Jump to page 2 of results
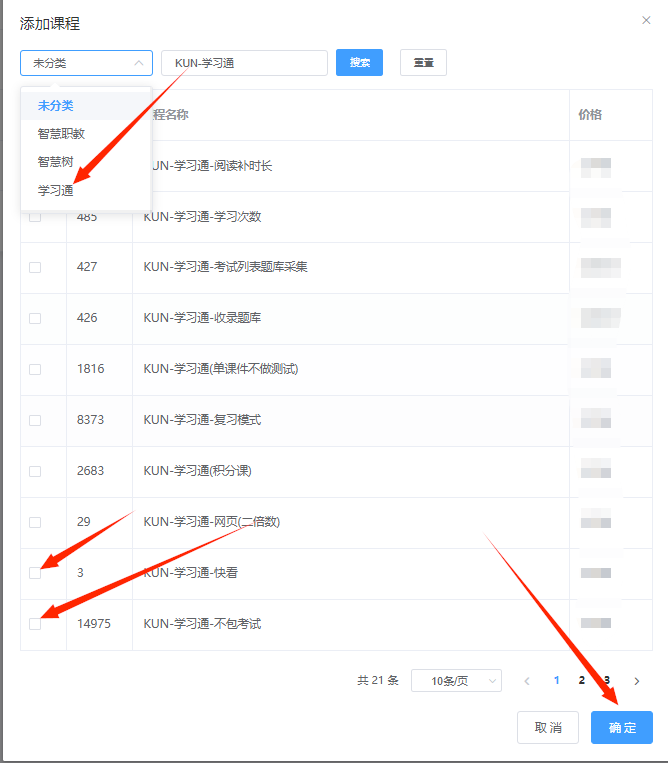 pyautogui.click(x=581, y=680)
